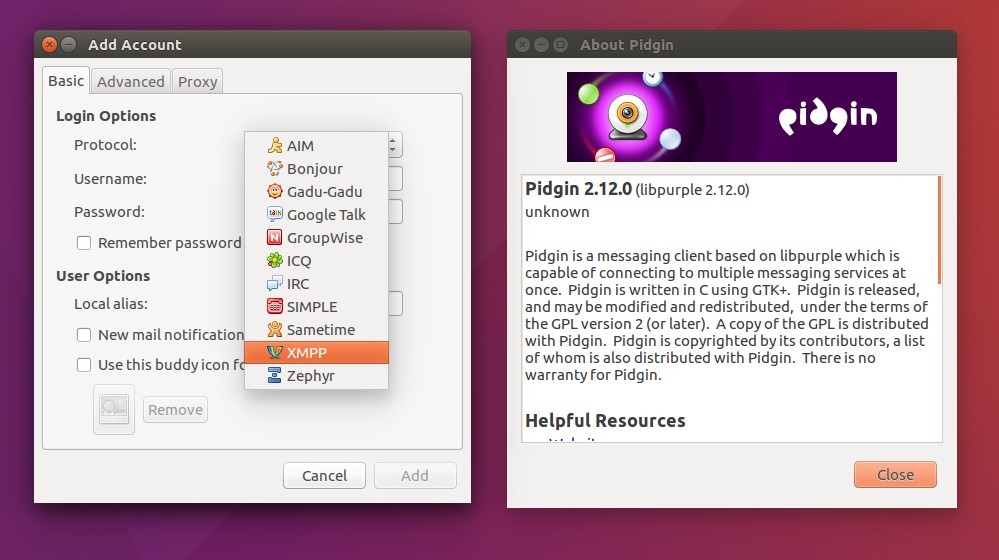The width and height of the screenshot is (999, 560).
Task: Select the SIMPLE protocol icon
Action: (x=275, y=306)
